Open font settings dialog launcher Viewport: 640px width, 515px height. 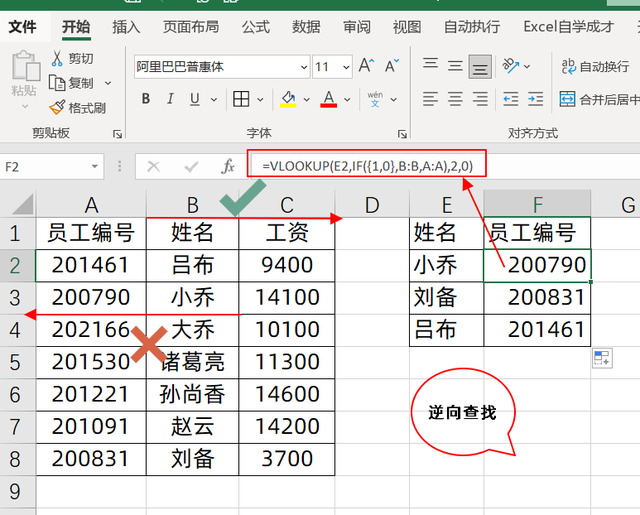tap(402, 134)
